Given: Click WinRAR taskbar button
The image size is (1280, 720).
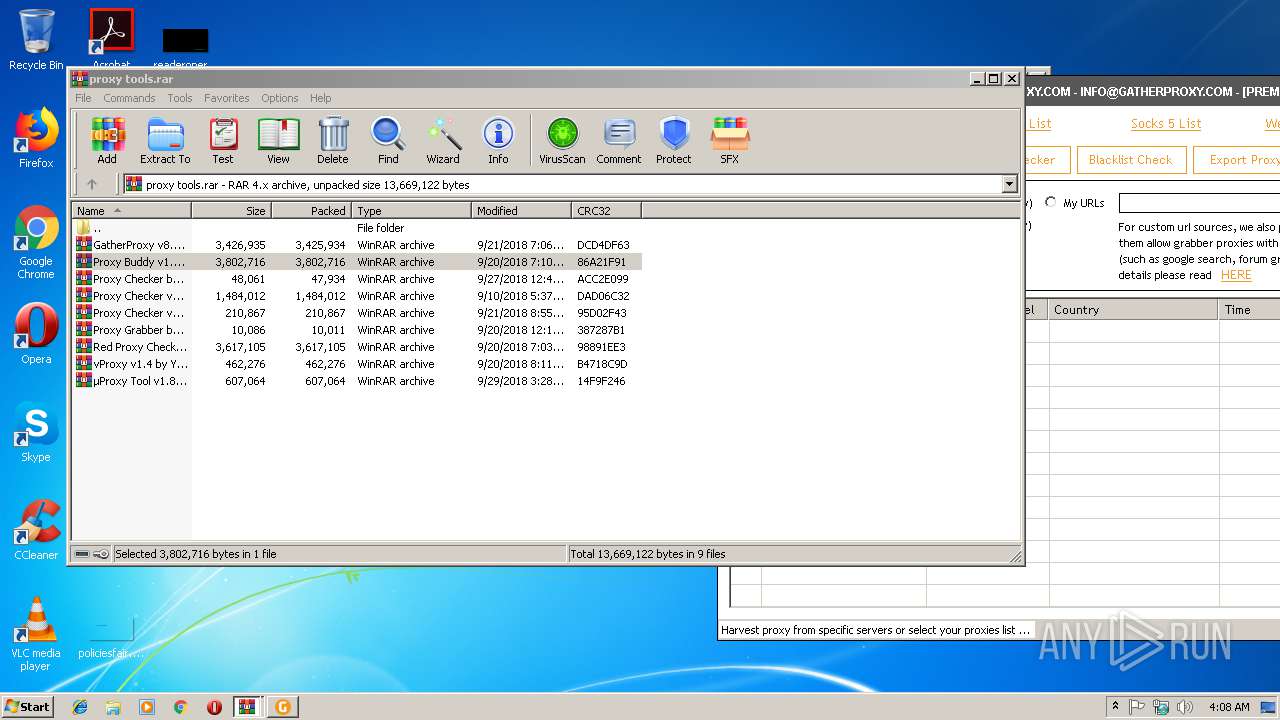Looking at the screenshot, I should click(x=248, y=707).
